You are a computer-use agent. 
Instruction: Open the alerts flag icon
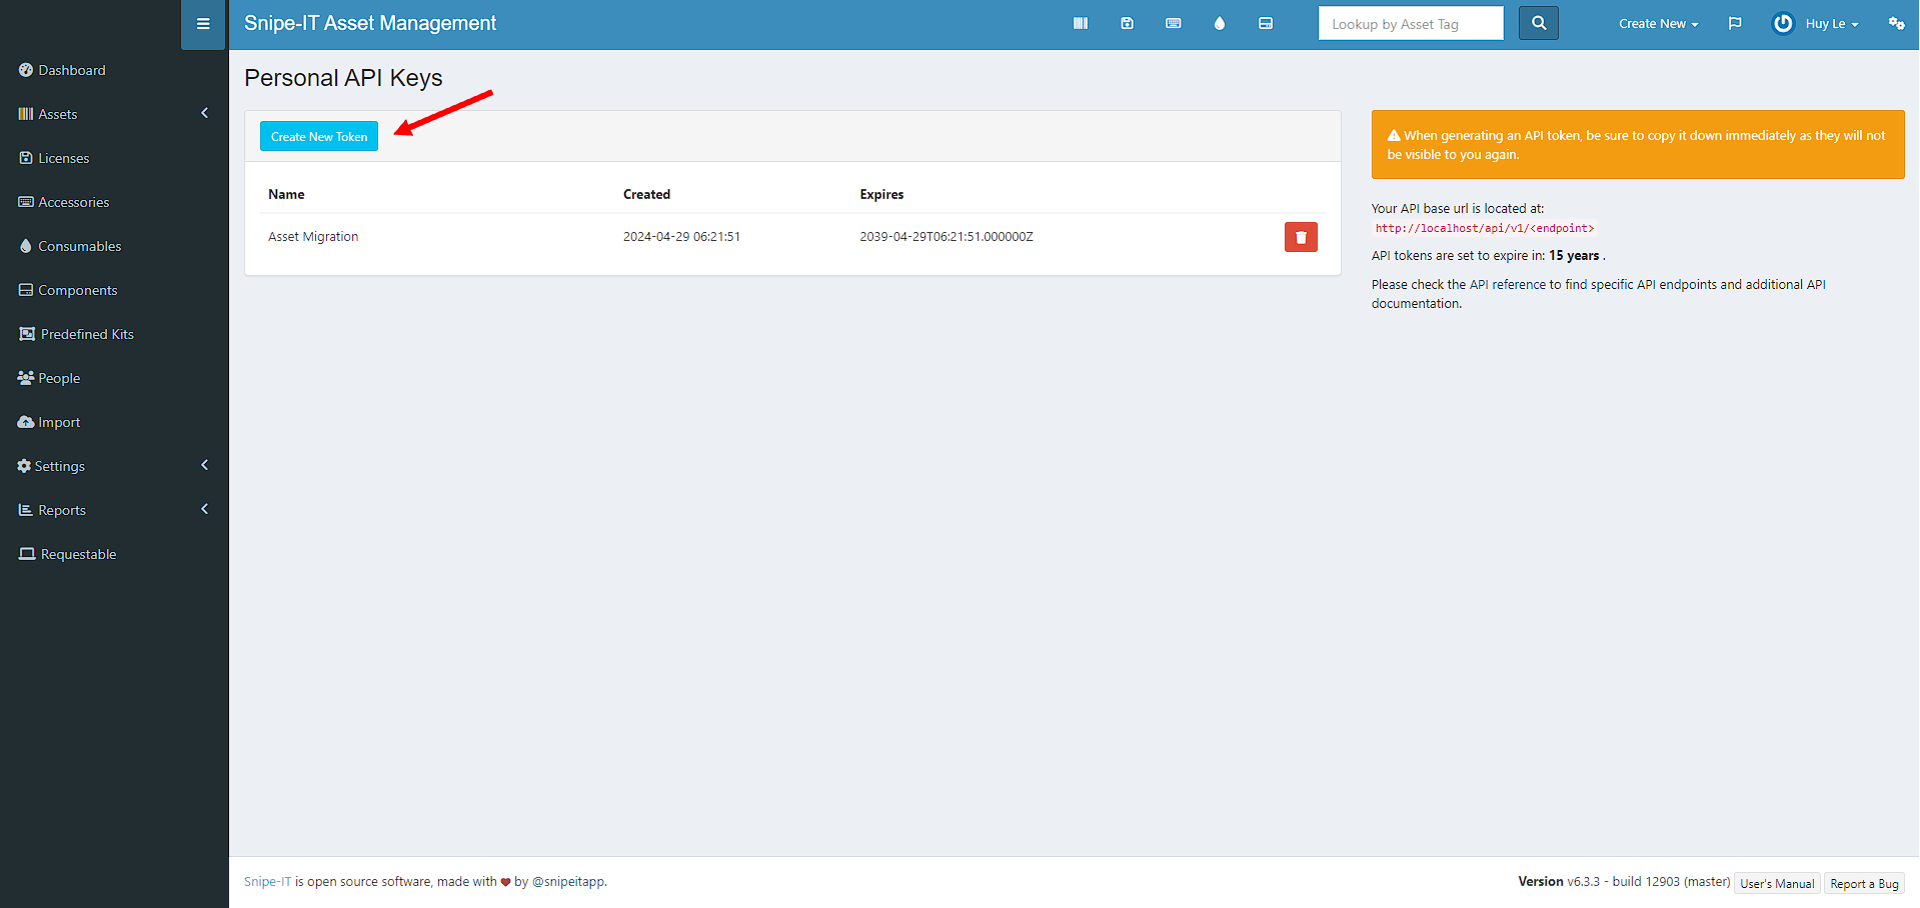1735,24
